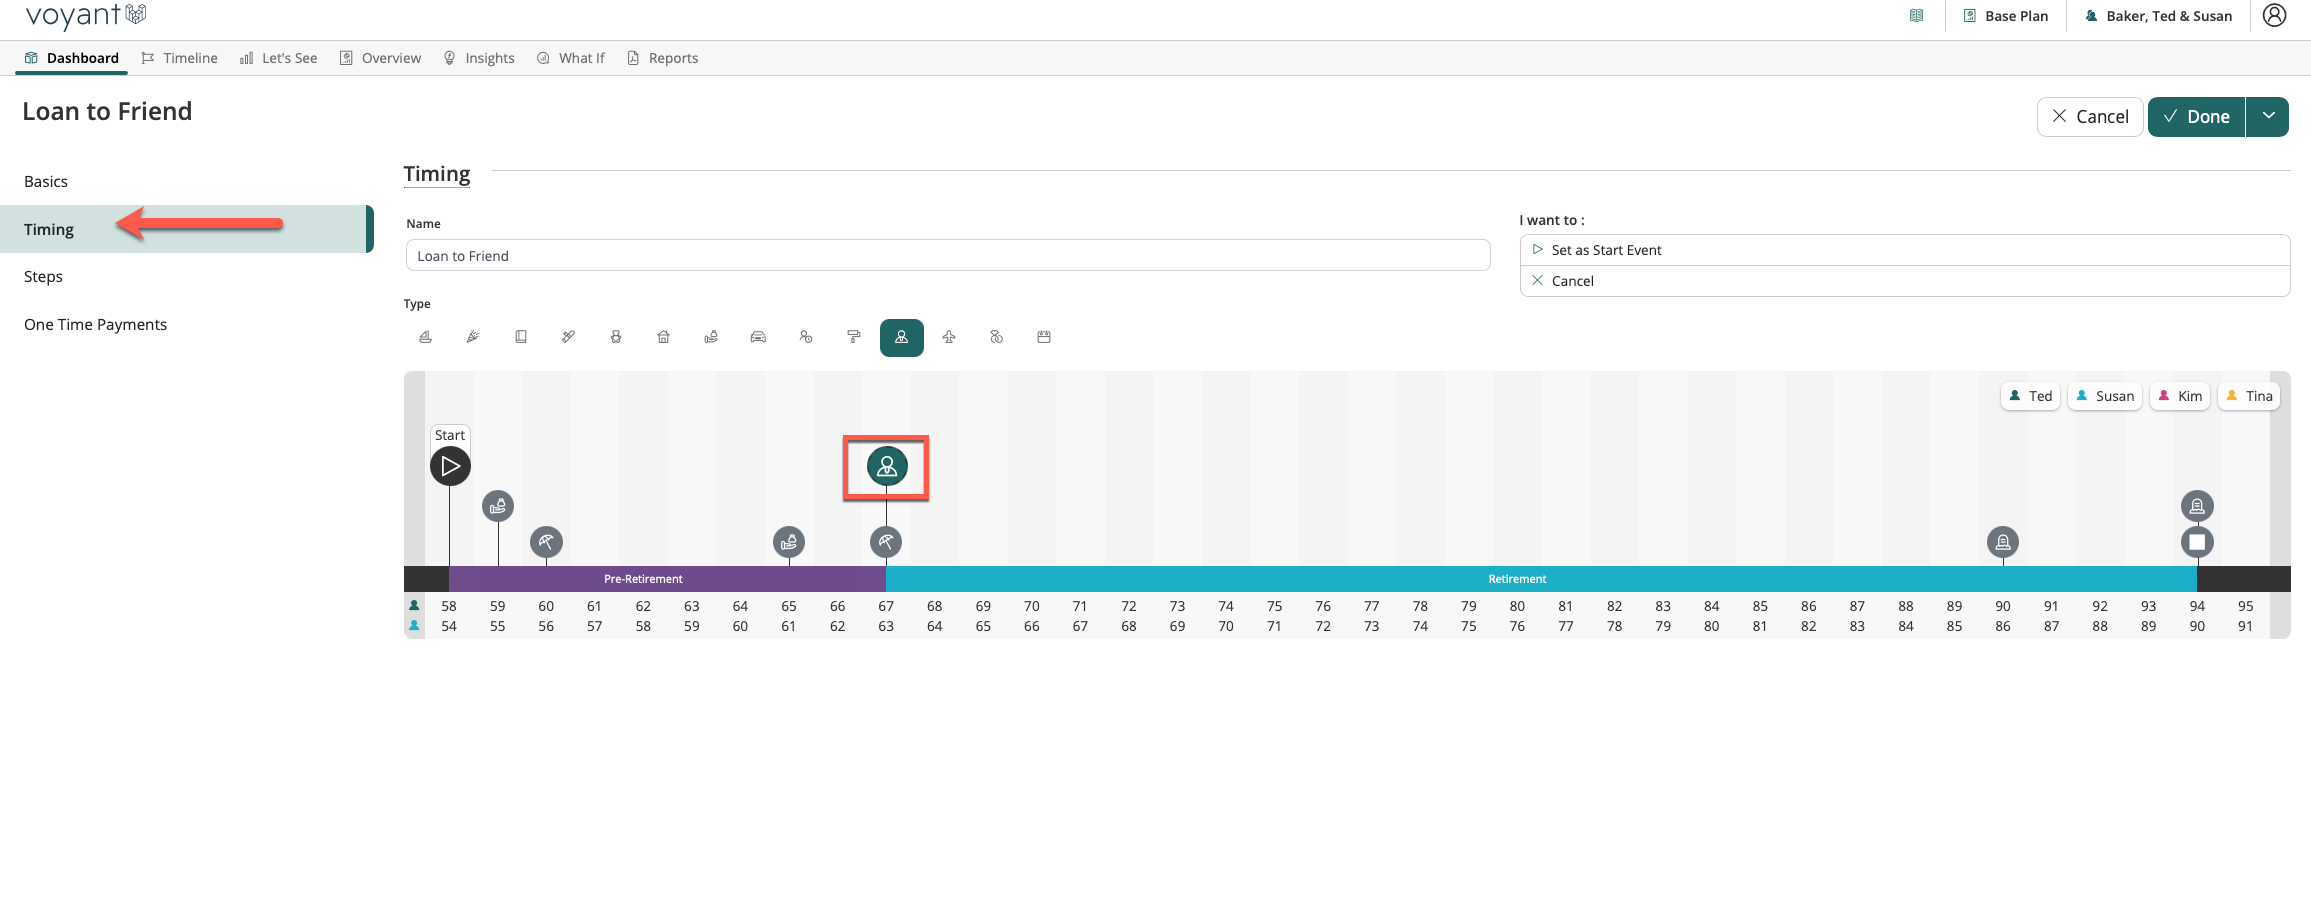Toggle Kim's events on the timeline
Screen dimensions: 2311x915
[2179, 396]
